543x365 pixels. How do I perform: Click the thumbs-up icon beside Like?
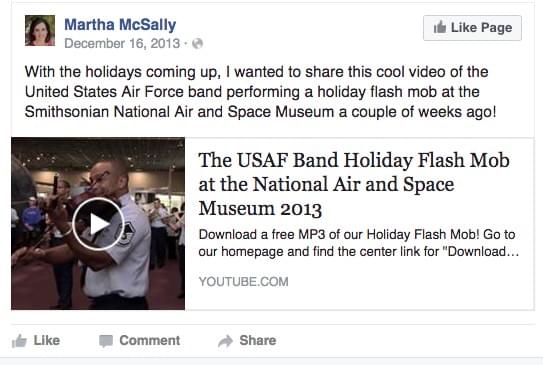19,341
